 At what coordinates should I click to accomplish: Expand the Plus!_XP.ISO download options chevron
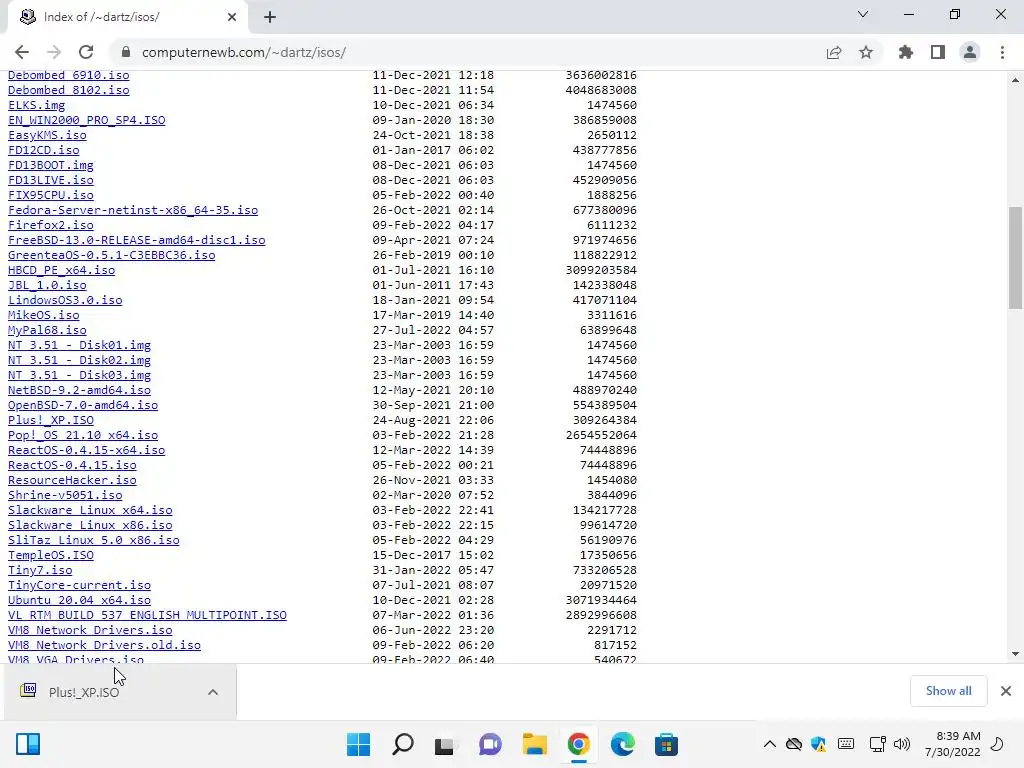213,692
